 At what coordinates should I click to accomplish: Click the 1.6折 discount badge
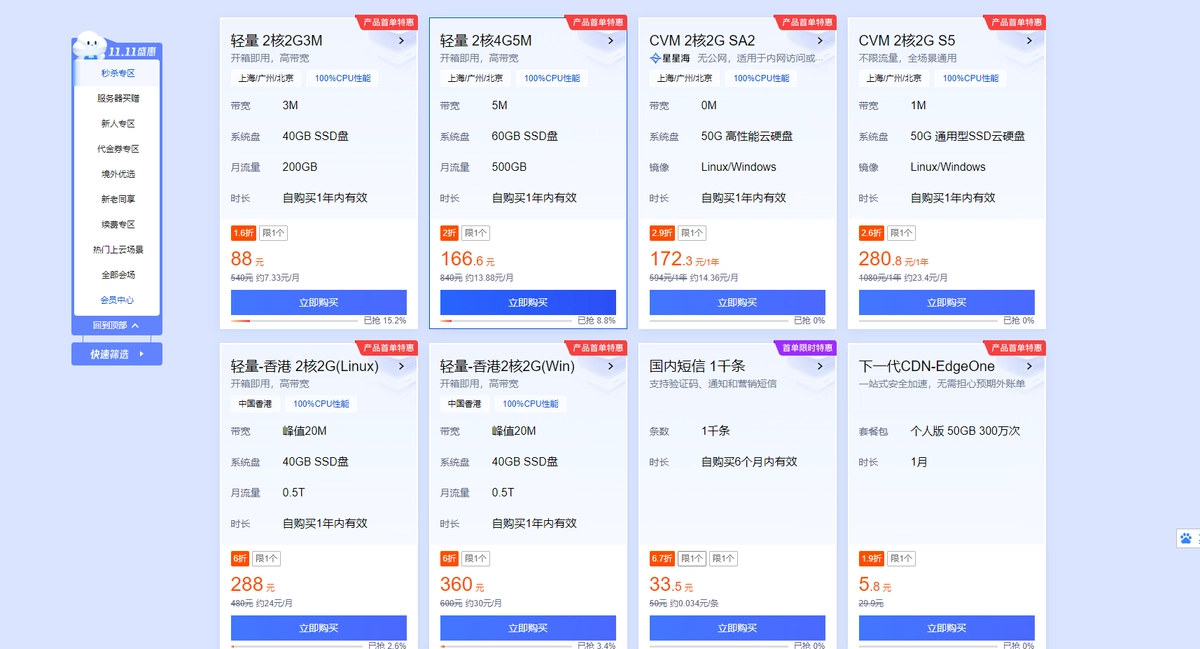243,233
